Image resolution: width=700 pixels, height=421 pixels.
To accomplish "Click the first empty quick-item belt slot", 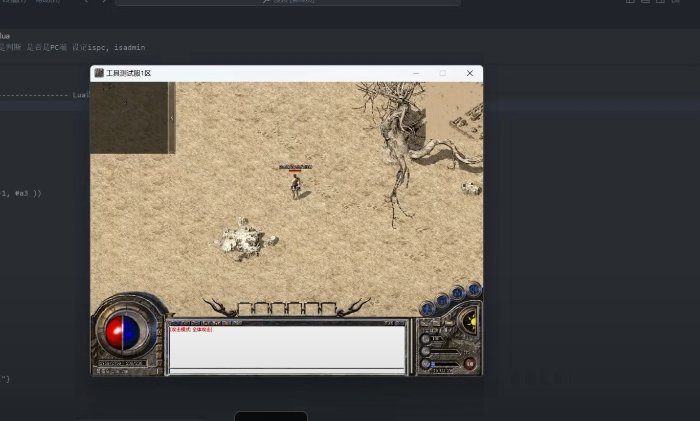I will 246,309.
